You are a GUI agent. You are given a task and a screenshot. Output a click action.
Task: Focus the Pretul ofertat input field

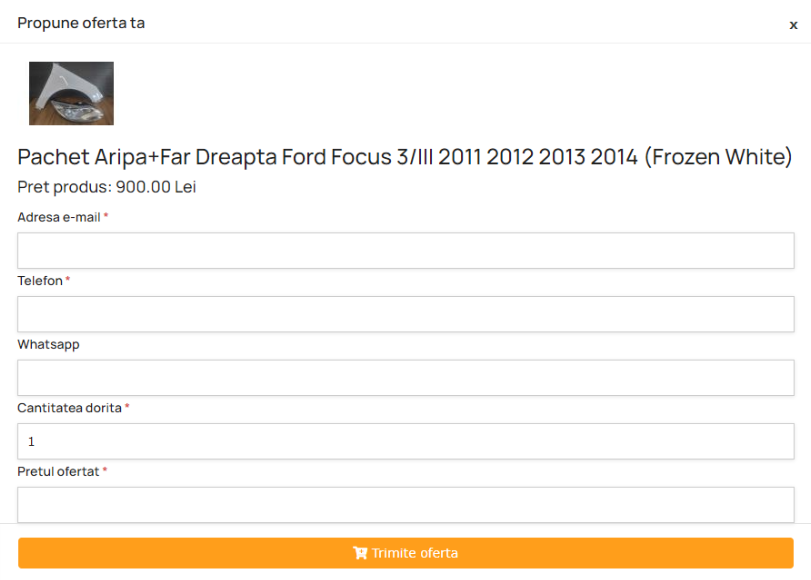(405, 504)
